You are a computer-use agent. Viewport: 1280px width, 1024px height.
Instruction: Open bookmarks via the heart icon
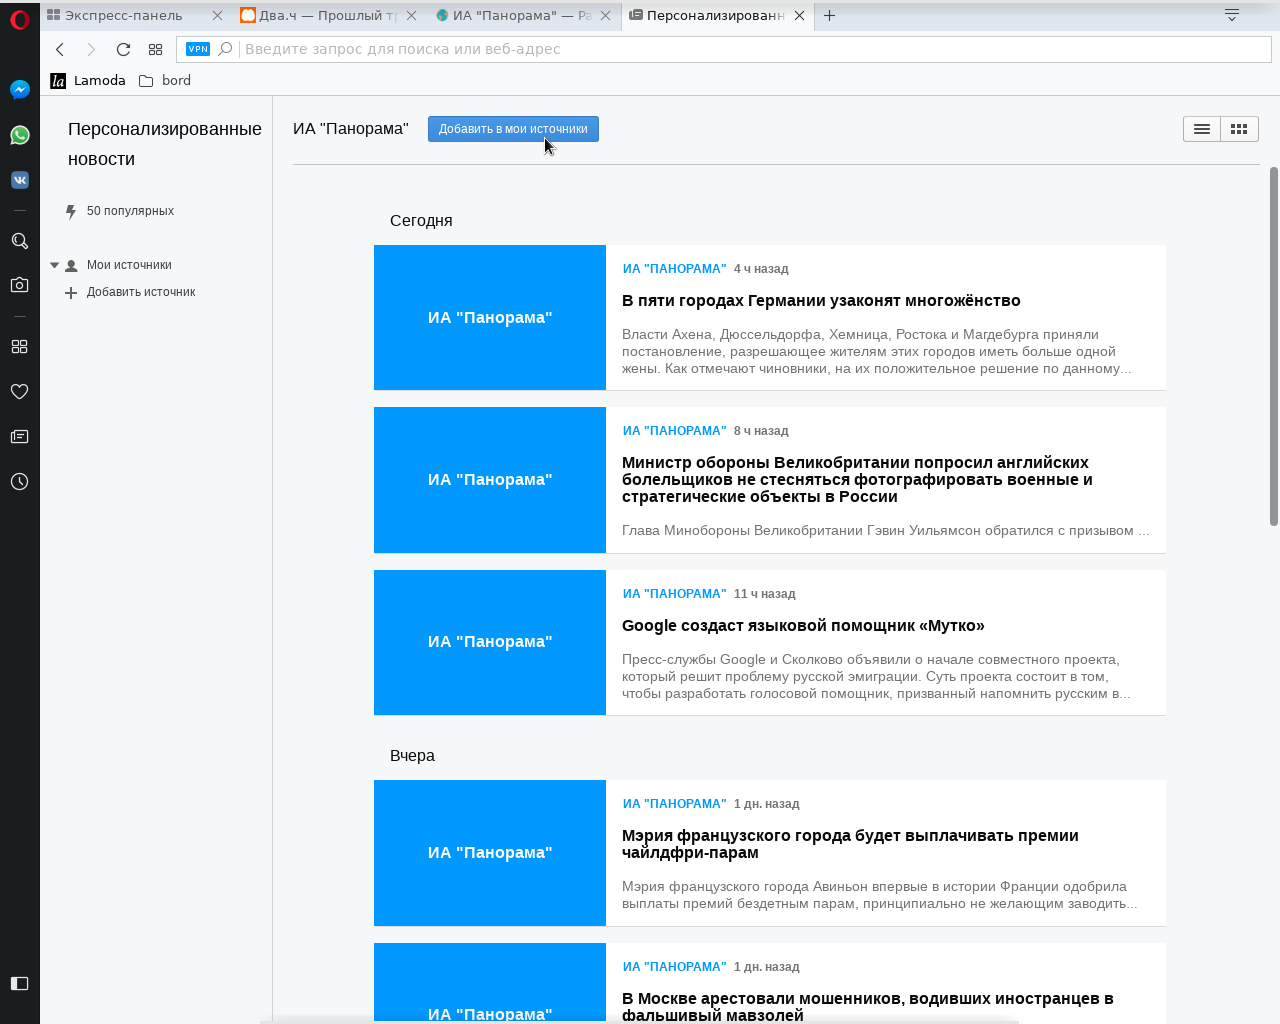coord(20,391)
